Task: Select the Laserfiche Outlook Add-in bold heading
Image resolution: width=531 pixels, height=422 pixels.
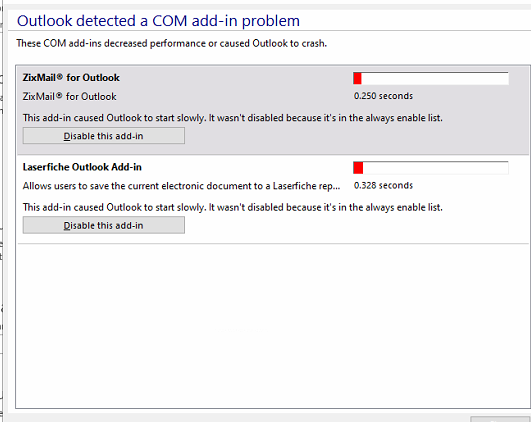Action: (82, 167)
